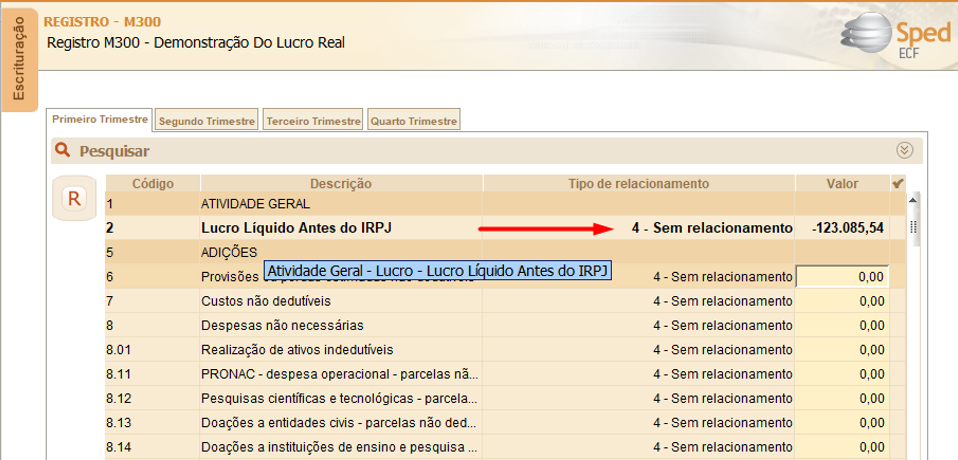958x460 pixels.
Task: Click Valor cell of row 8.13
Action: click(843, 423)
